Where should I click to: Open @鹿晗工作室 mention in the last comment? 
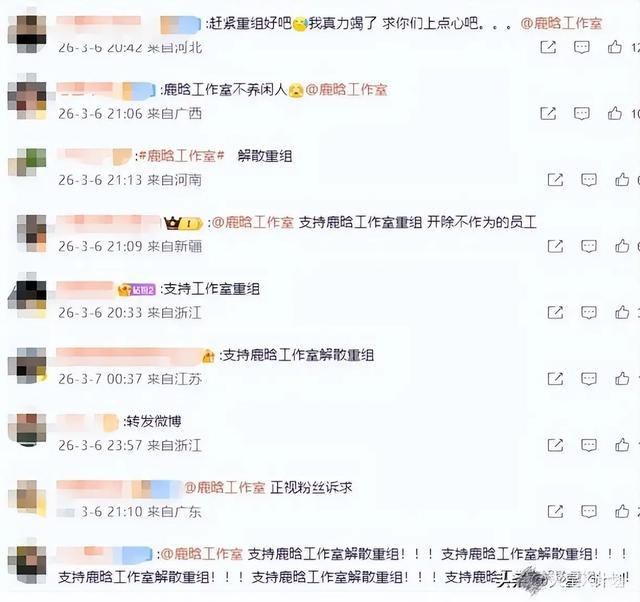pos(202,554)
